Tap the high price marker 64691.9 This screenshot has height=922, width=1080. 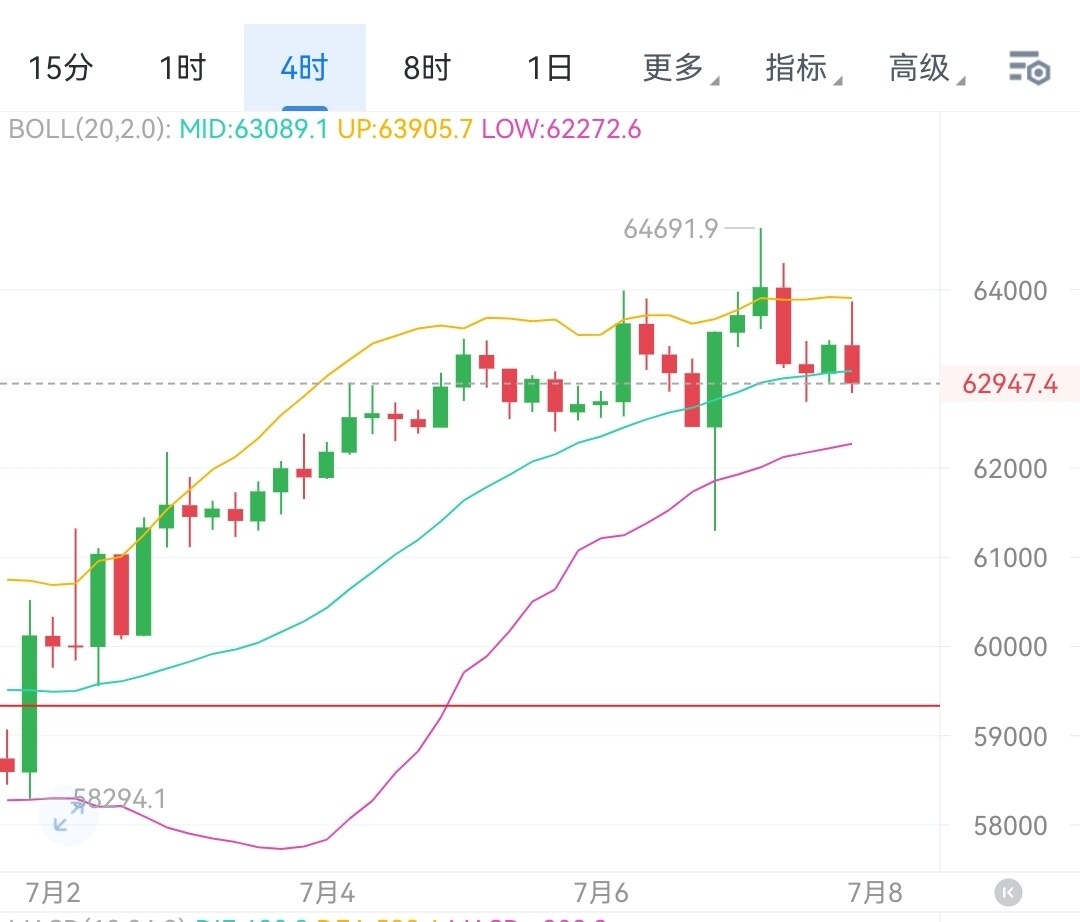coord(670,229)
